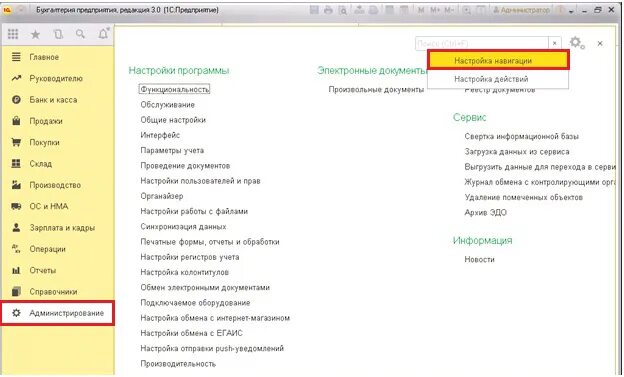Open the dropdown arrow next to the title bar info icon

(x=571, y=12)
